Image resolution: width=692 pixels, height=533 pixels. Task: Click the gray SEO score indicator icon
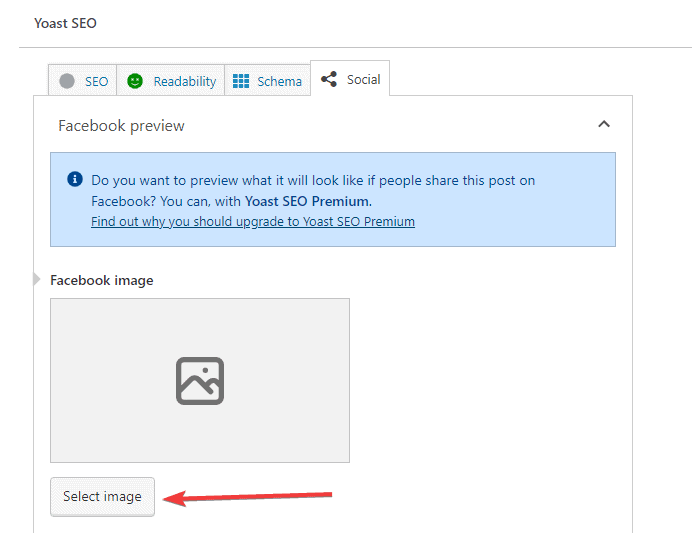click(x=67, y=81)
